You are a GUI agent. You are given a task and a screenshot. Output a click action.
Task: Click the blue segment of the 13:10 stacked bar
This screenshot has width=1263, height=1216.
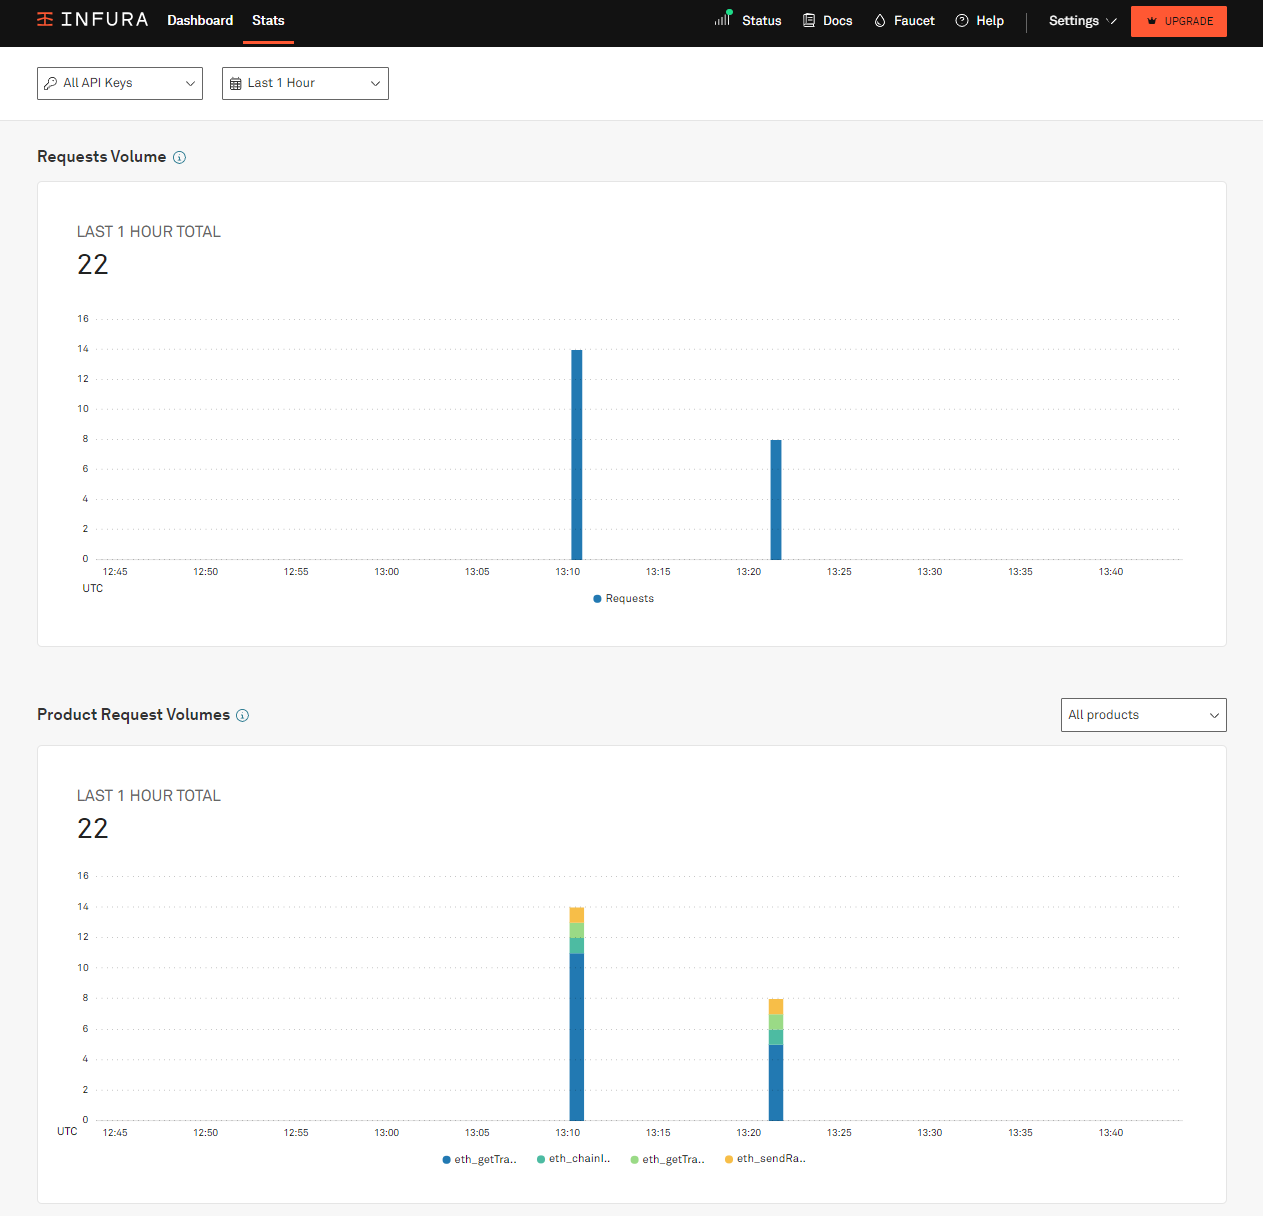(x=577, y=1037)
